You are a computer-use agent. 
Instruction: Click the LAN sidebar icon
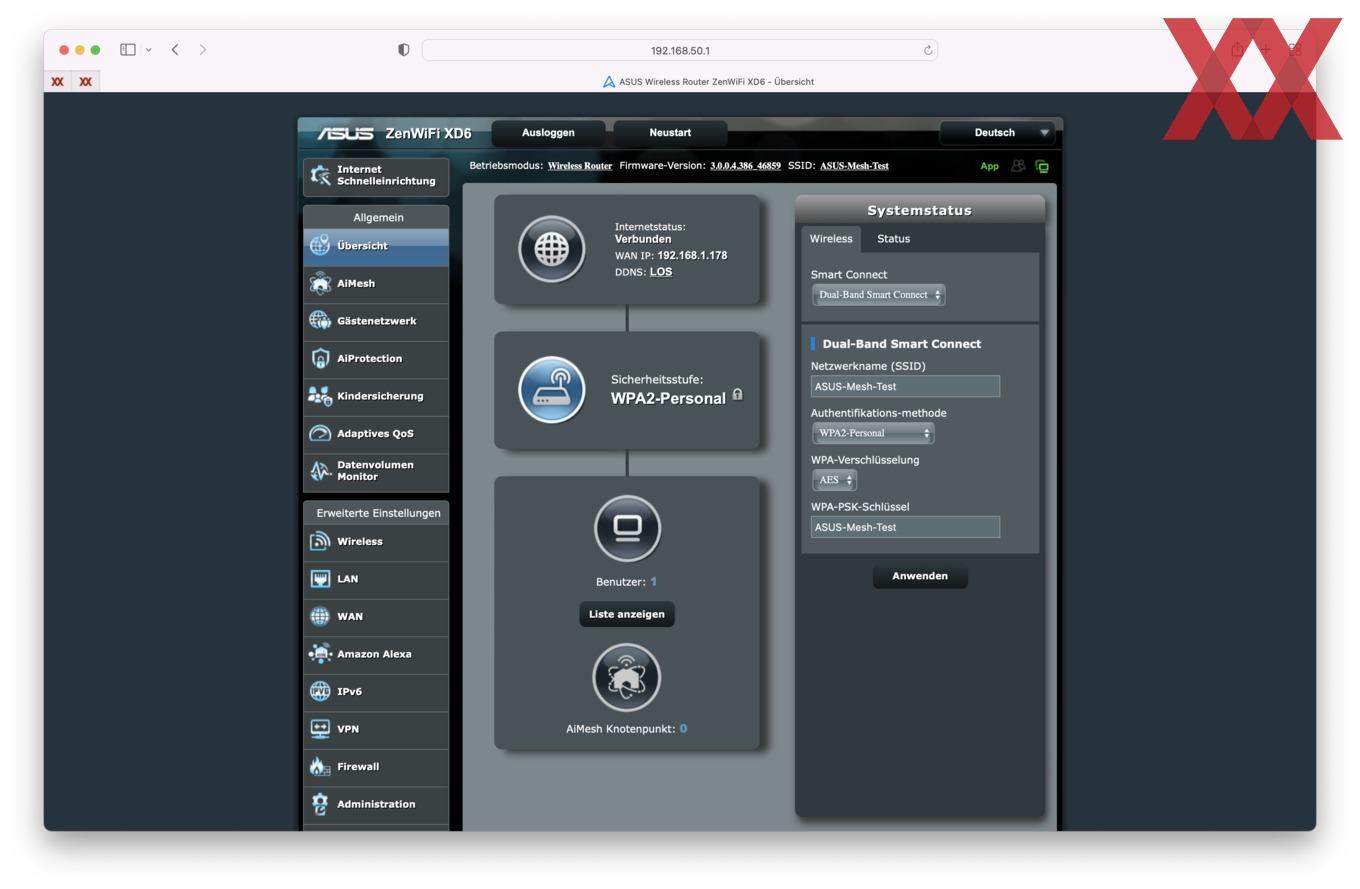click(x=320, y=579)
